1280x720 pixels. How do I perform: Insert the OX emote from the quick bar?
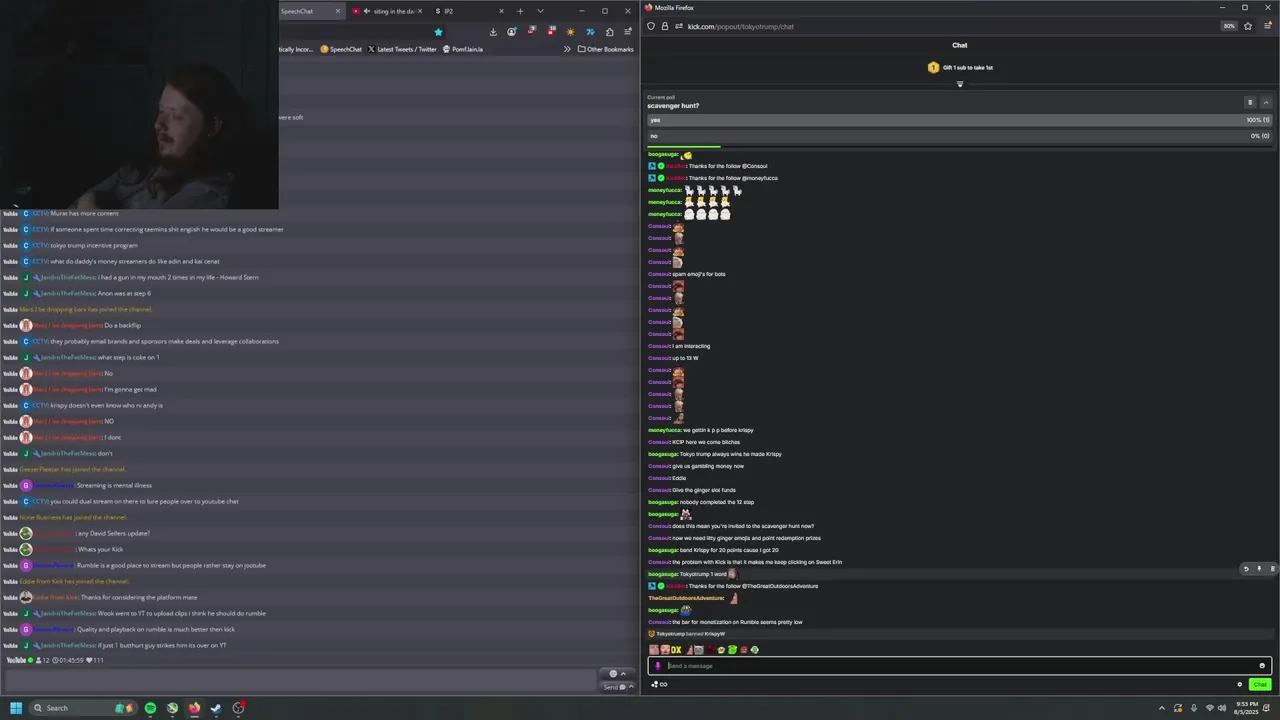click(676, 650)
